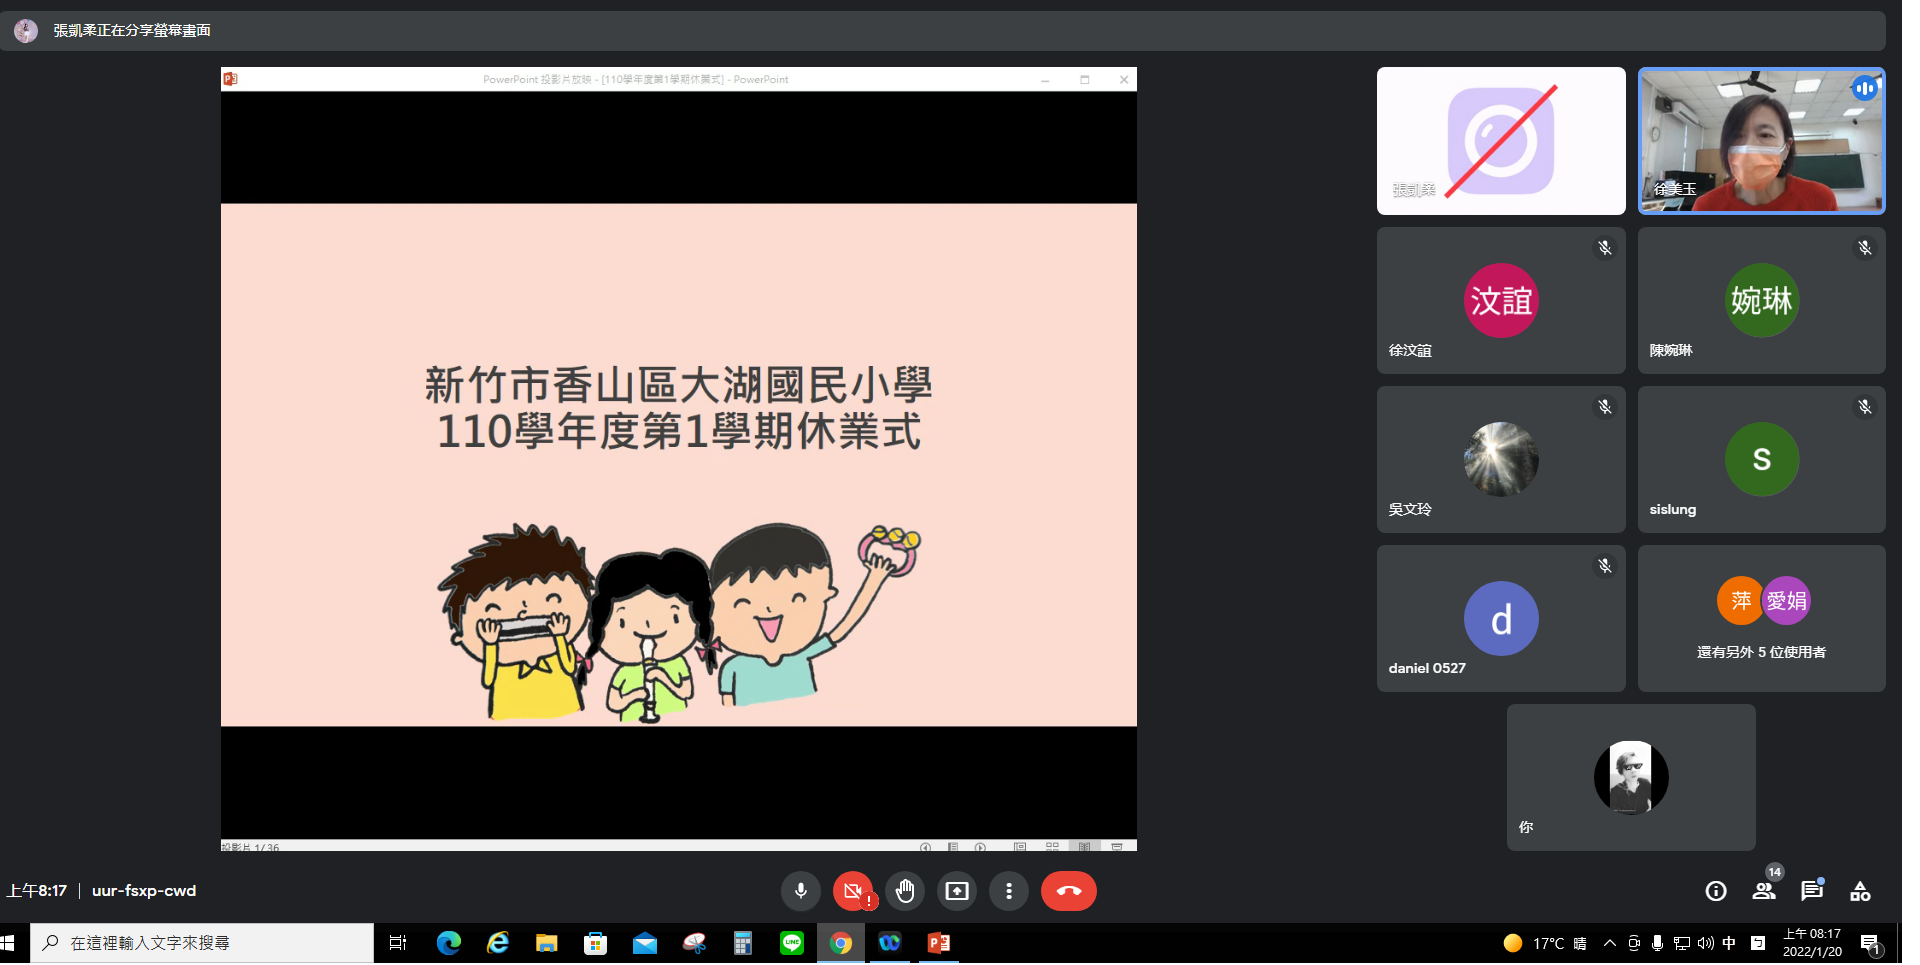This screenshot has width=1920, height=965.
Task: Open the volume control in system tray
Action: click(x=1706, y=943)
